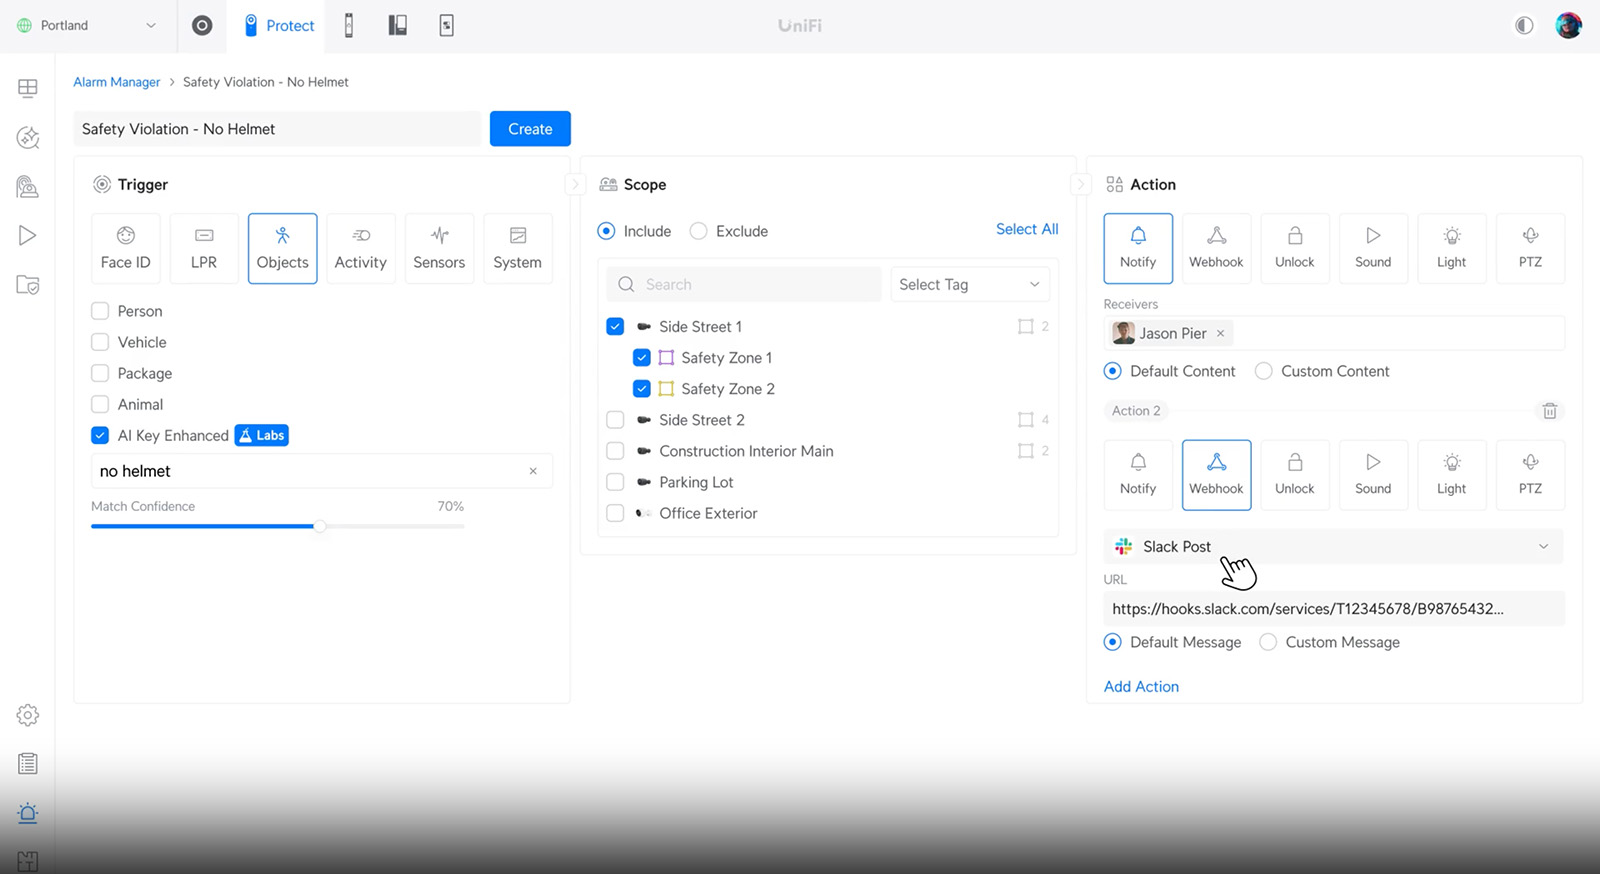Delete Action 2 with the trash icon
Screen dimensions: 1600x874
pos(1550,411)
